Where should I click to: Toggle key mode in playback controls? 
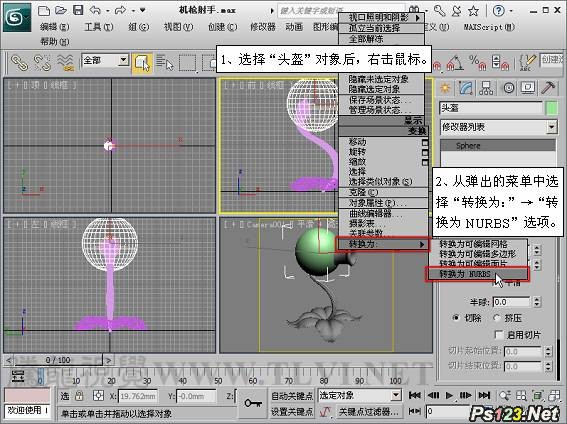click(414, 411)
